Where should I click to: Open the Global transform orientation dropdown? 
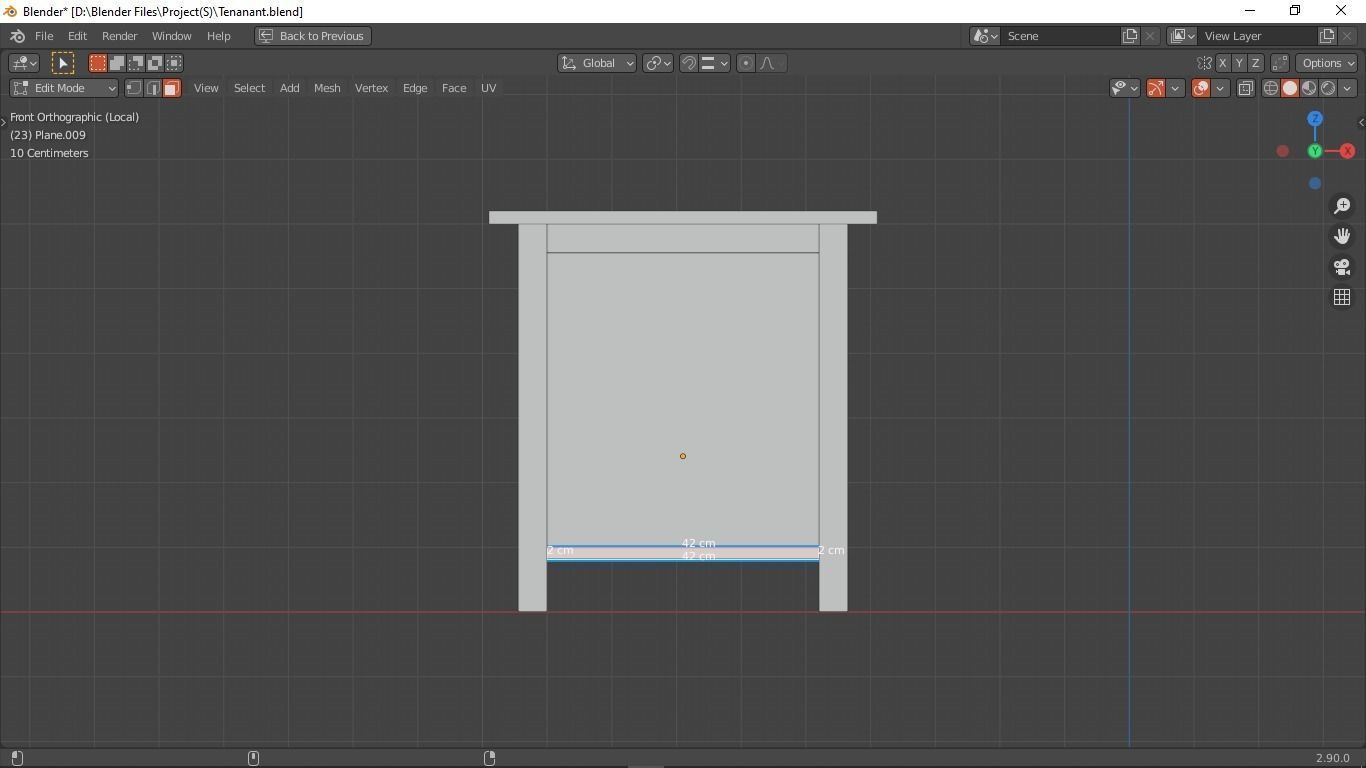597,63
